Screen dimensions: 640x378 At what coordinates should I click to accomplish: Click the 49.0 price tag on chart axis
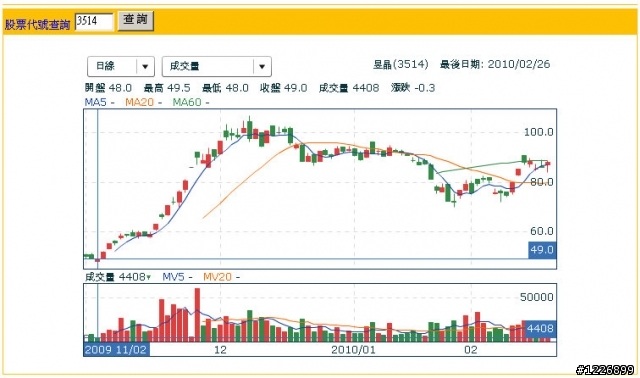[542, 250]
